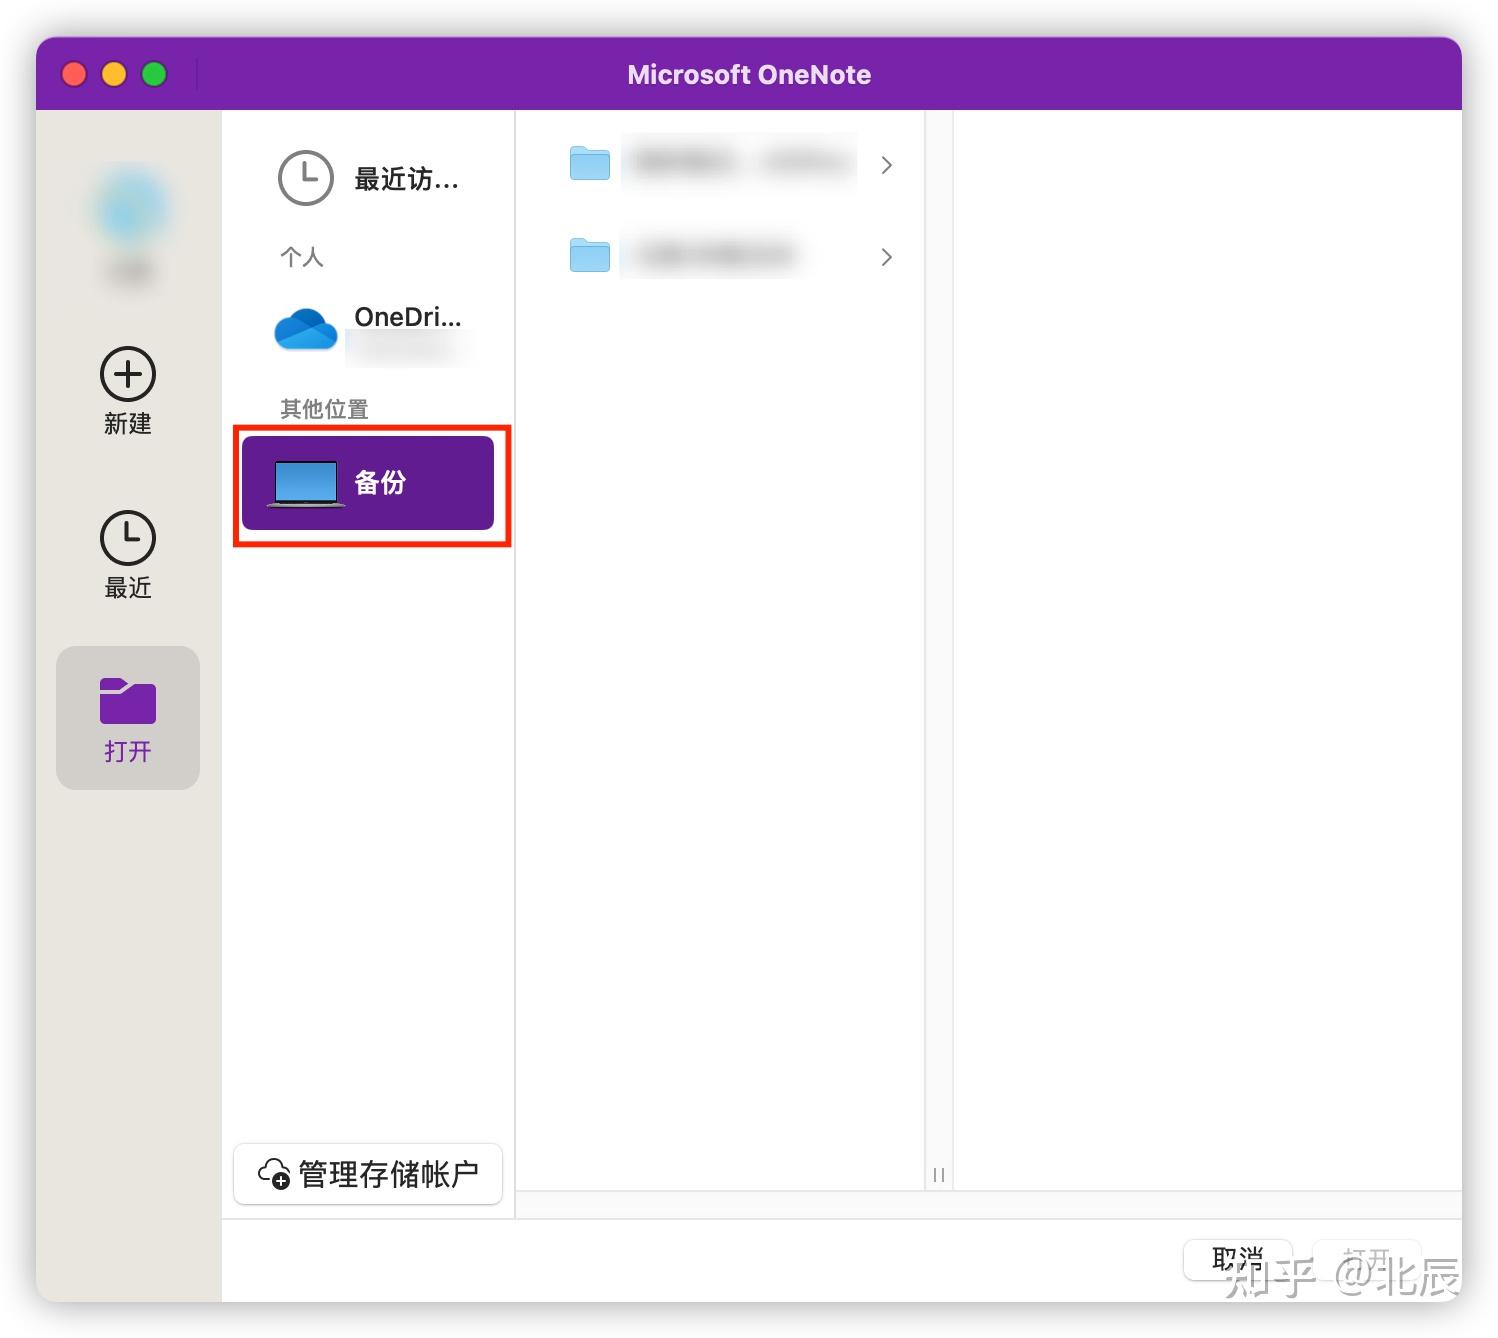Minimize window with the yellow button

[x=114, y=74]
